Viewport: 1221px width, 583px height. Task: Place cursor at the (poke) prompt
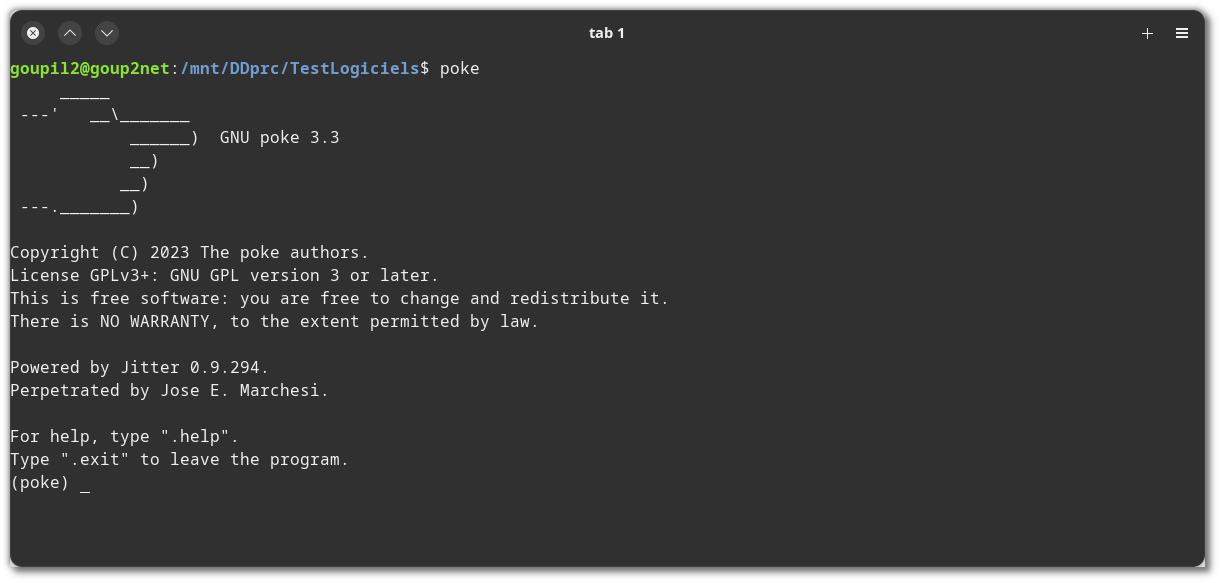pos(85,484)
